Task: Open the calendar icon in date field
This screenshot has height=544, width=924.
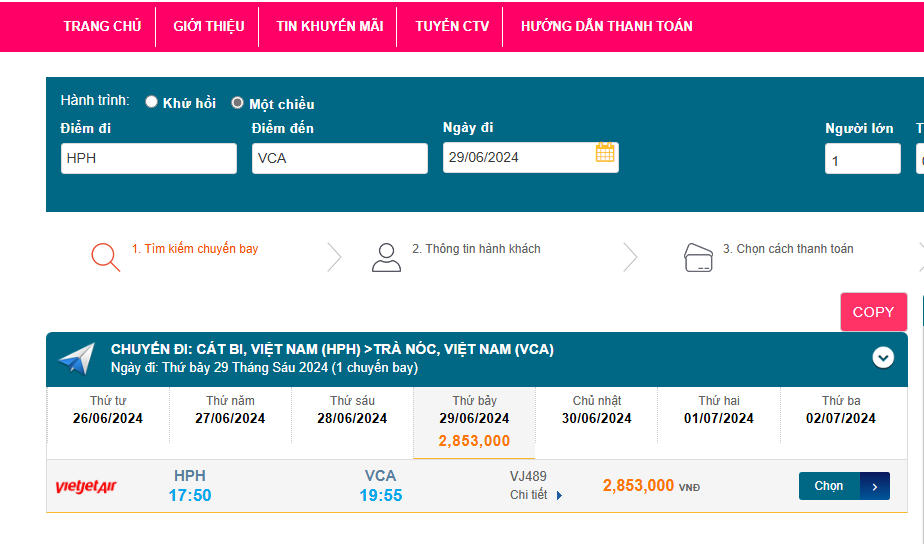Action: [605, 153]
